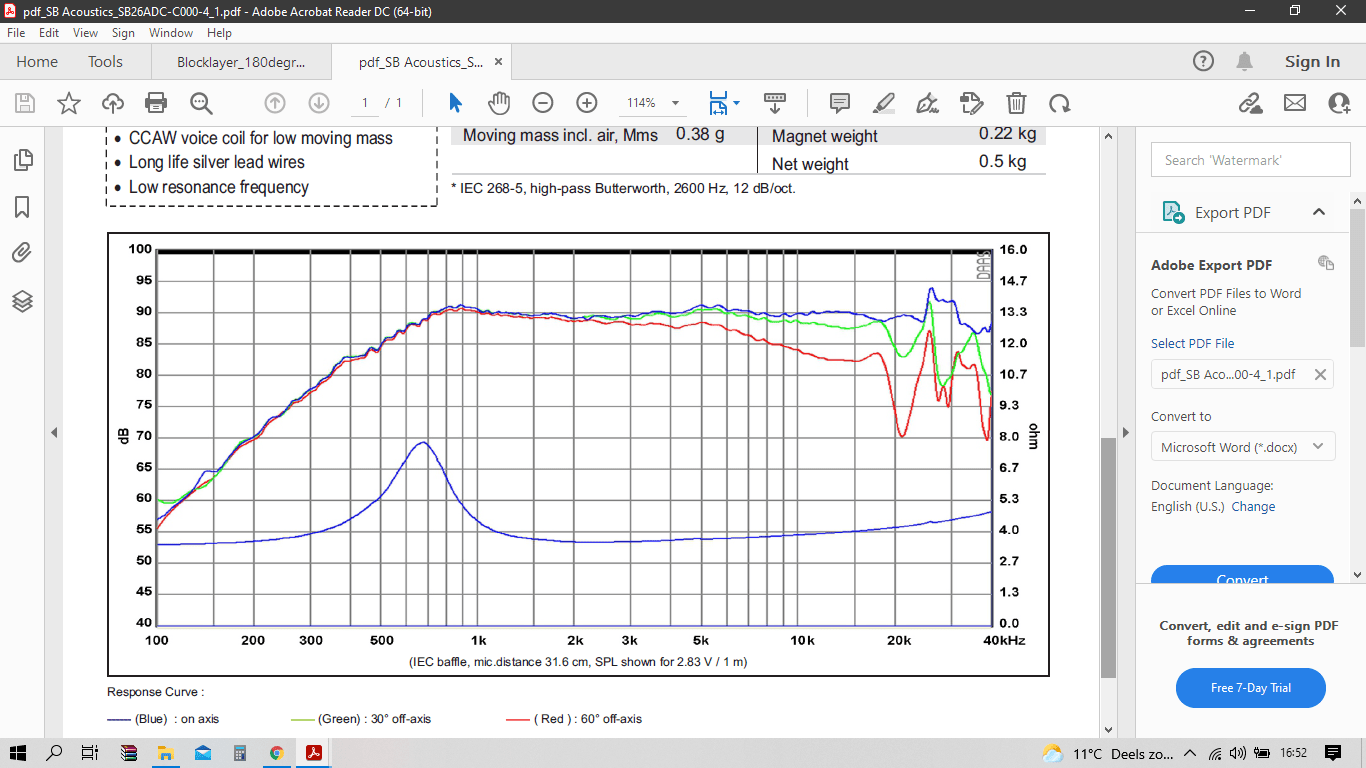Change the document language link
The height and width of the screenshot is (768, 1366).
coord(1253,507)
